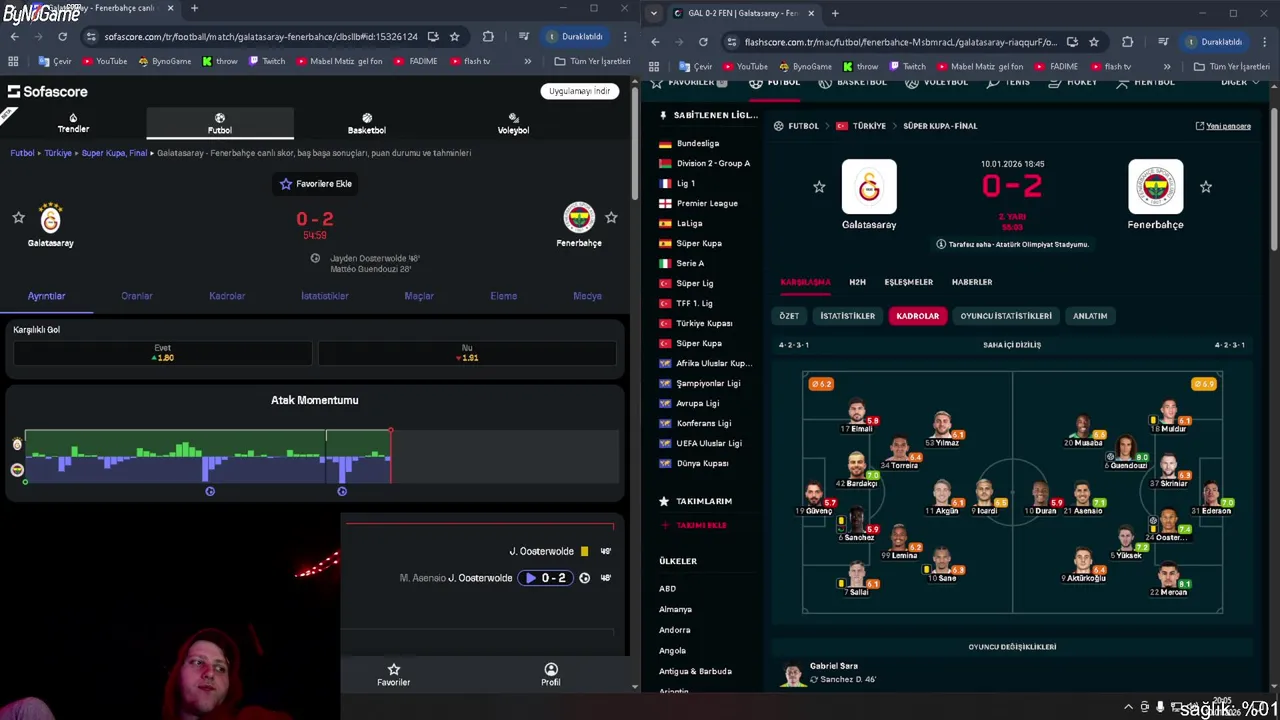Select Nu odds 1.91

[467, 353]
